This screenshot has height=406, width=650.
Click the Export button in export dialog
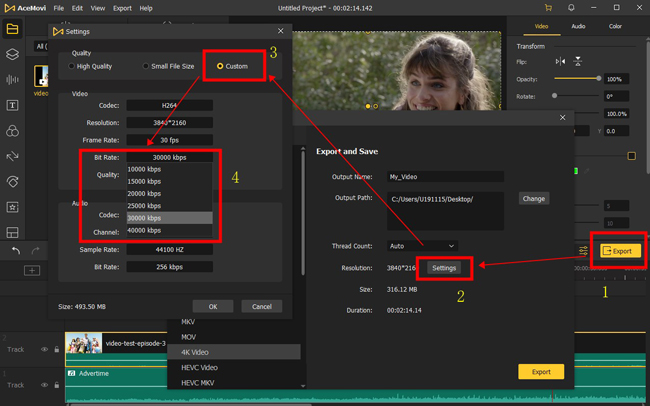(541, 372)
